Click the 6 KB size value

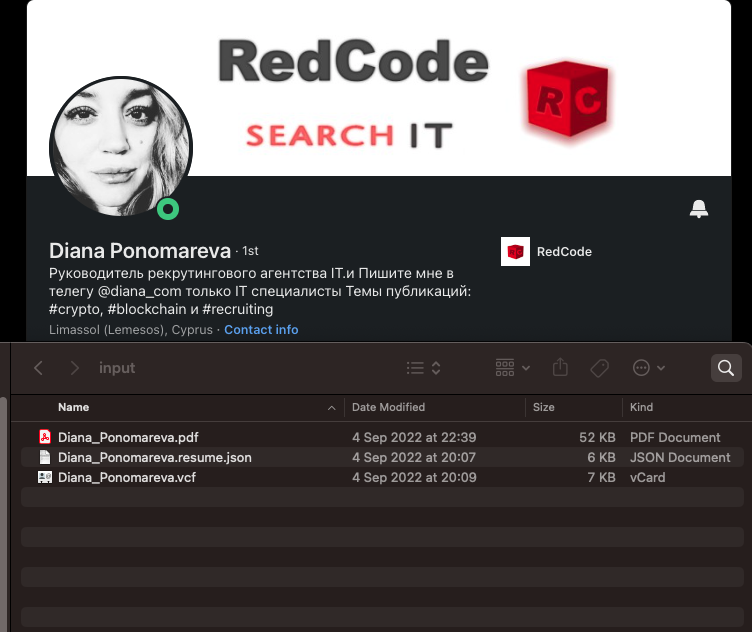tap(601, 457)
